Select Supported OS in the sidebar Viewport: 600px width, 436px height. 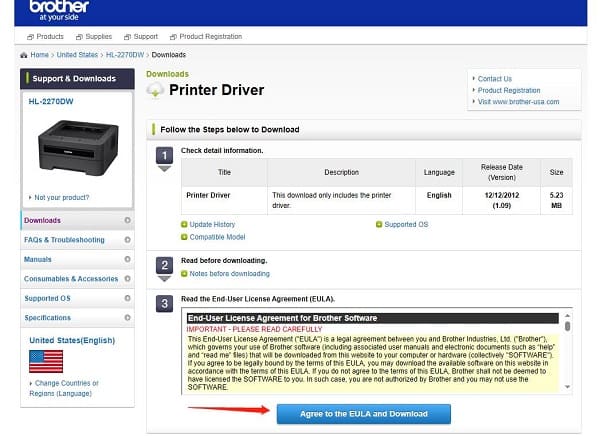pos(77,298)
